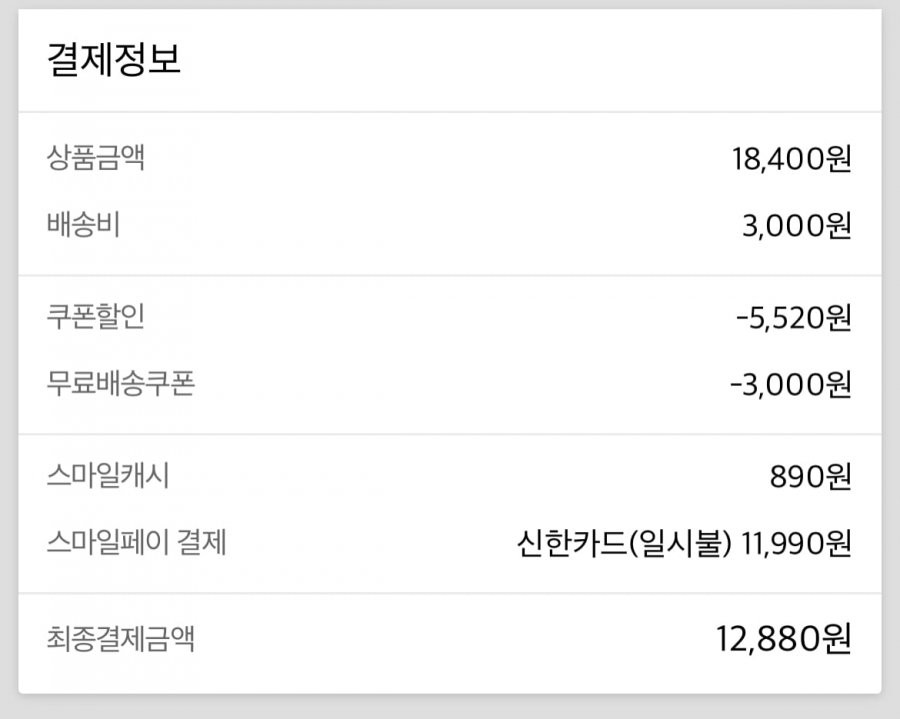This screenshot has width=900, height=719.
Task: Select the 스마일캐시 label
Action: point(108,476)
